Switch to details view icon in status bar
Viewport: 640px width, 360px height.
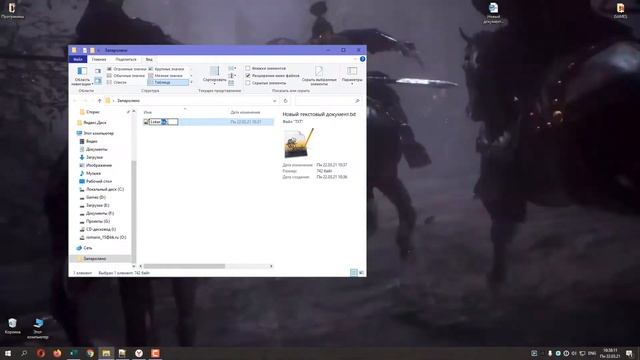point(353,273)
